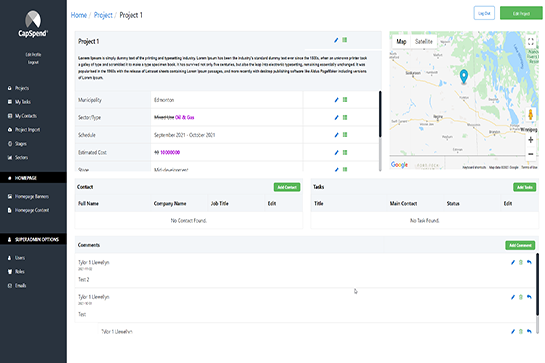Edit the 'Test' comment by Tyler
This screenshot has height=363, width=545.
click(x=513, y=297)
